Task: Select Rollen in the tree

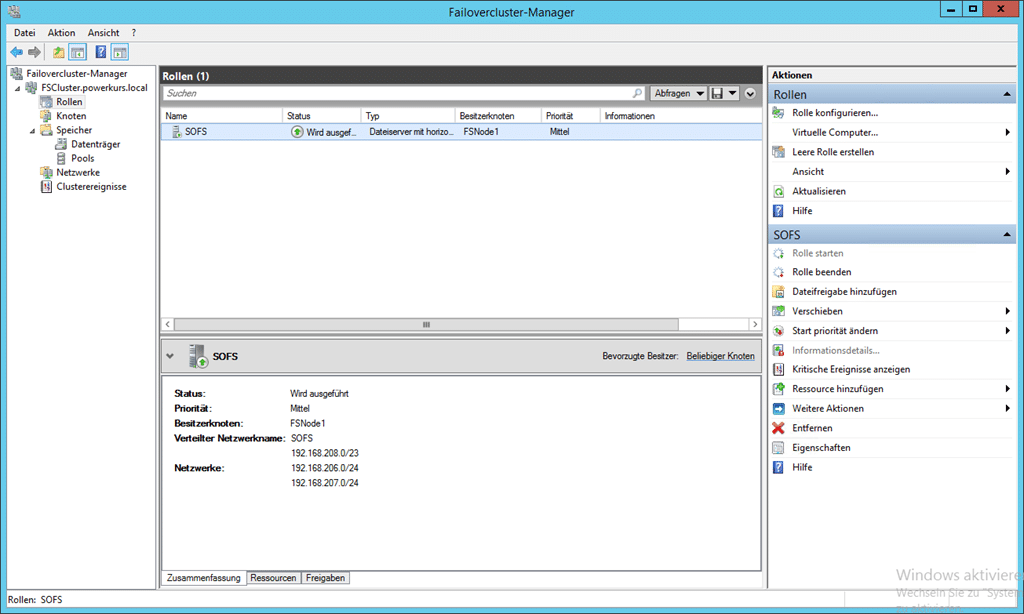Action: pyautogui.click(x=69, y=102)
